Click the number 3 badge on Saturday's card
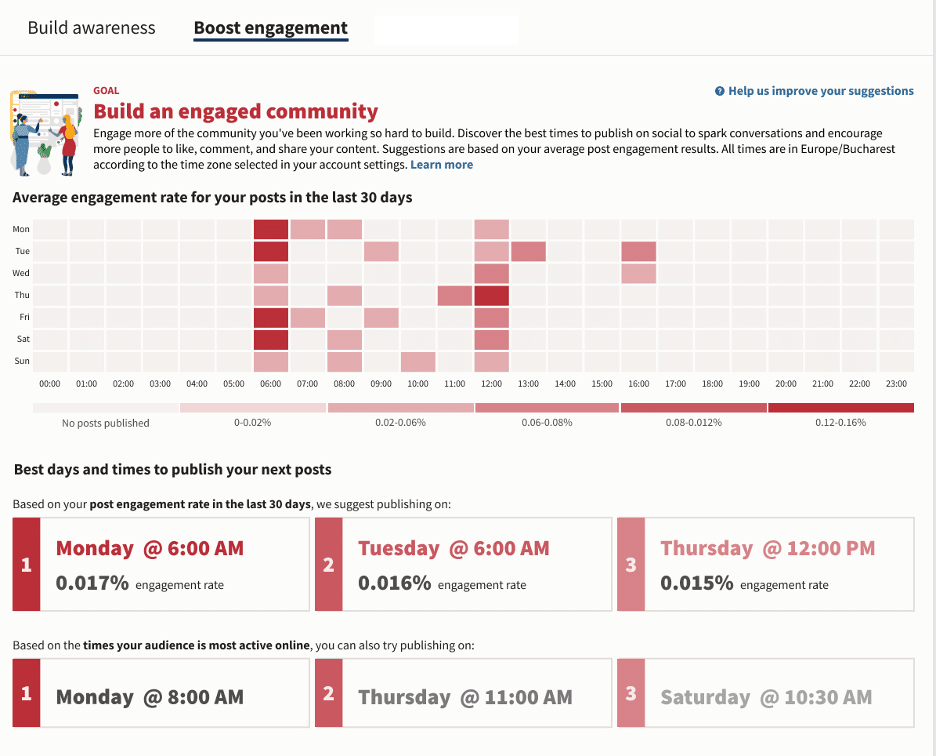This screenshot has width=936, height=756. [x=631, y=692]
